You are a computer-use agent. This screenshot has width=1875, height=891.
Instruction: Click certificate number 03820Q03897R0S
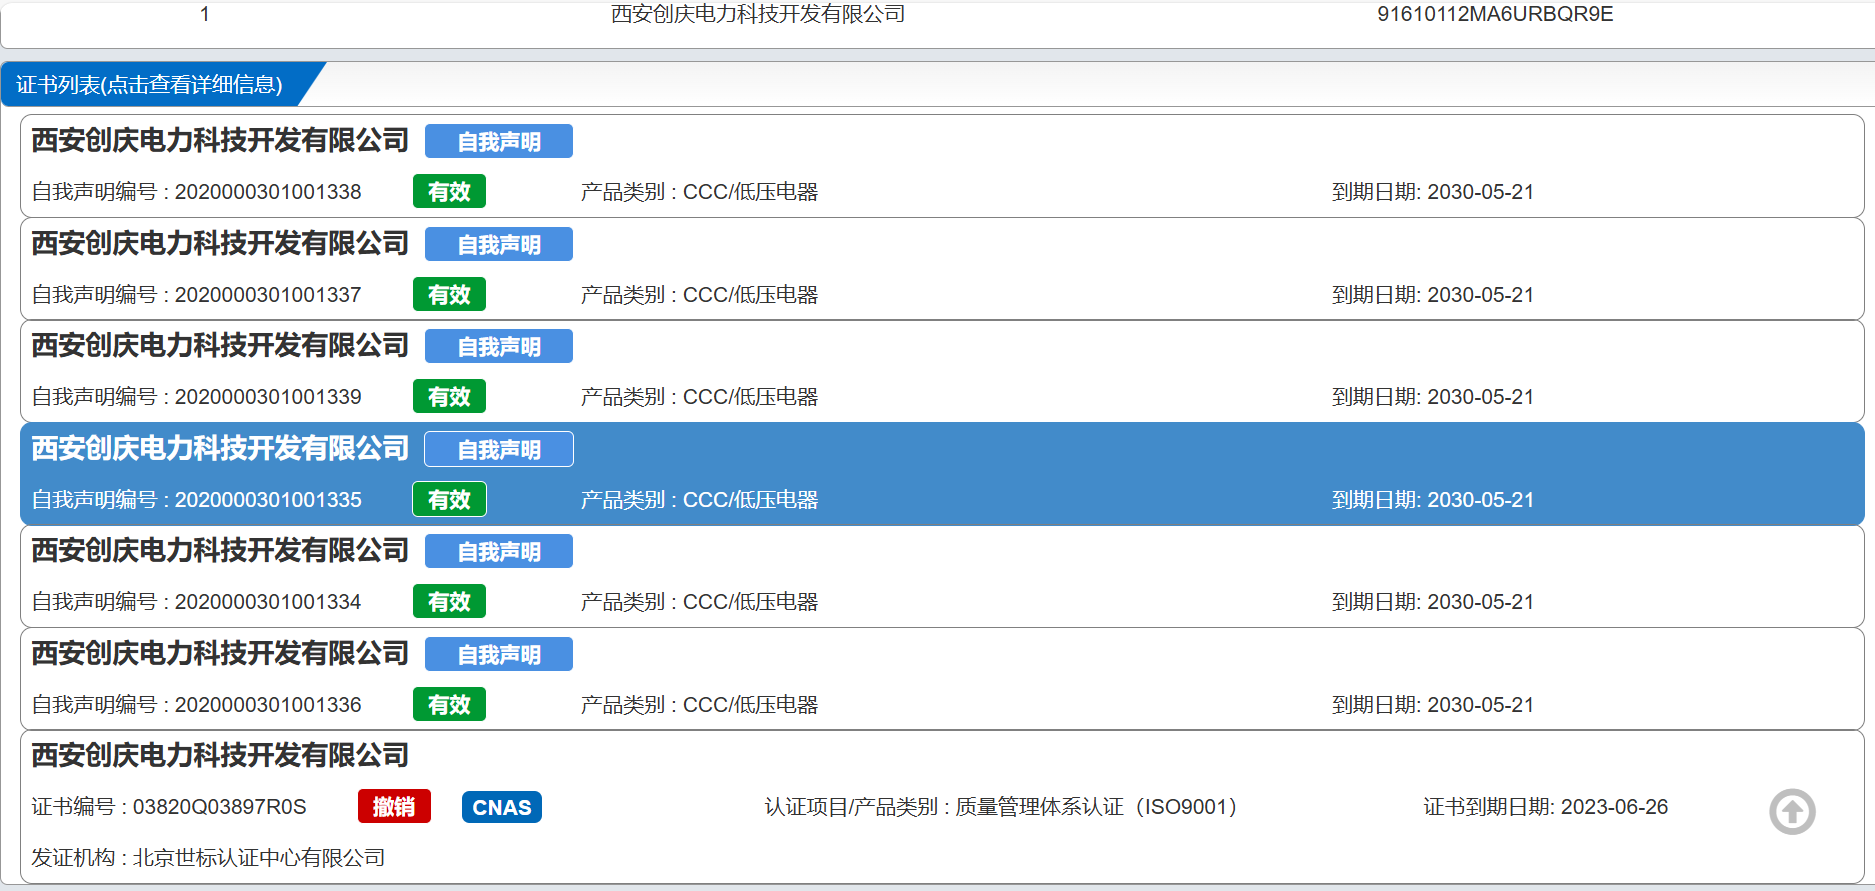tap(220, 807)
